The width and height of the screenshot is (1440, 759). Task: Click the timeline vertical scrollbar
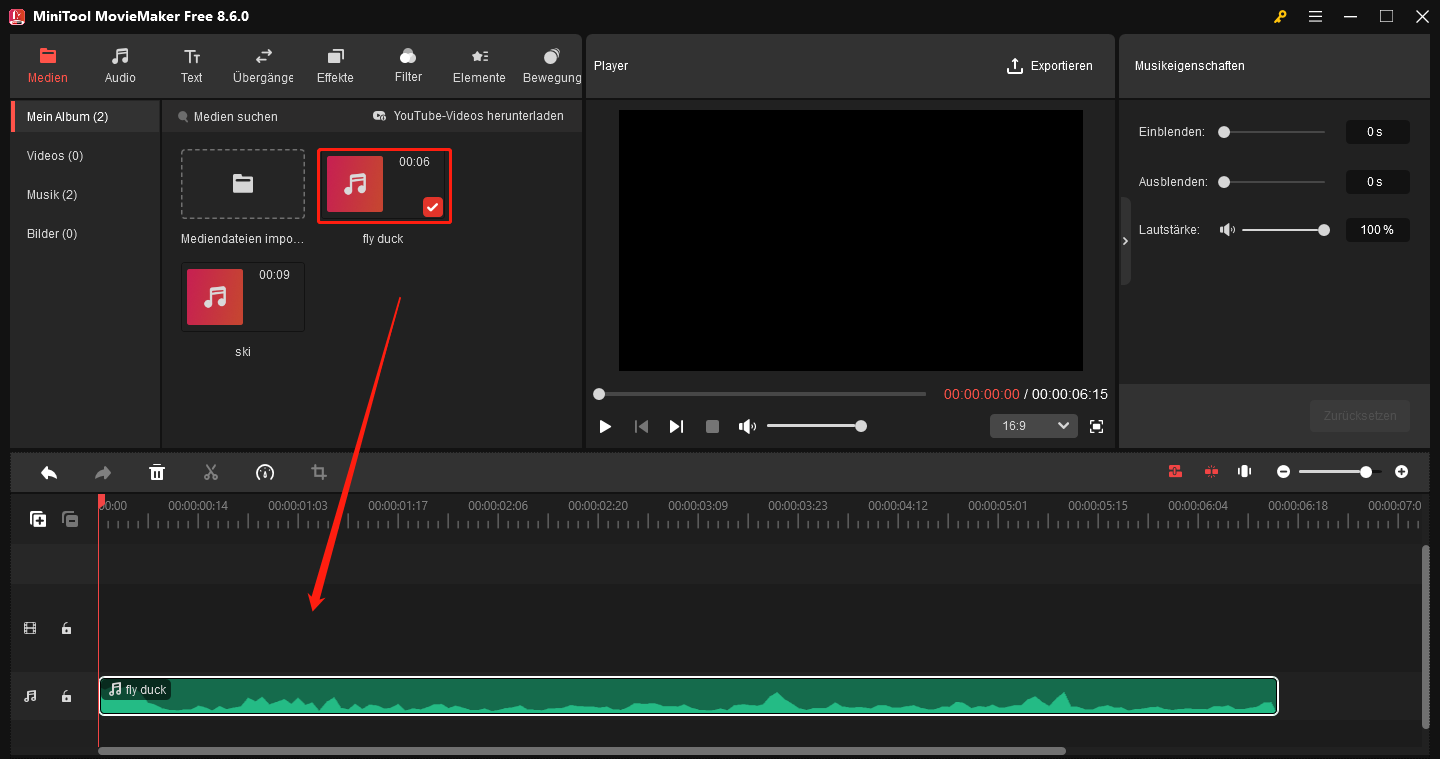point(1426,636)
